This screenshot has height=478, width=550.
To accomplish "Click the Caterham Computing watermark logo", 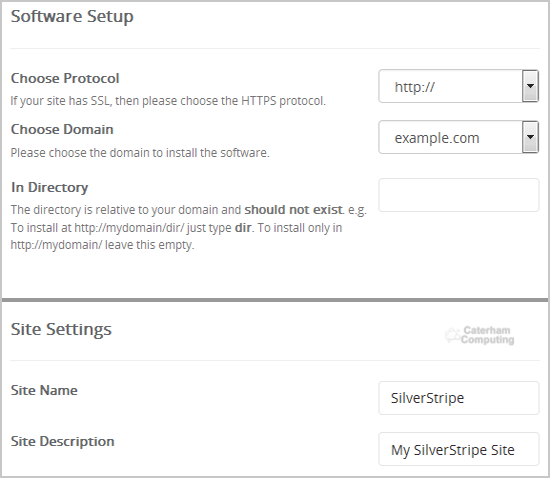I will click(x=479, y=335).
